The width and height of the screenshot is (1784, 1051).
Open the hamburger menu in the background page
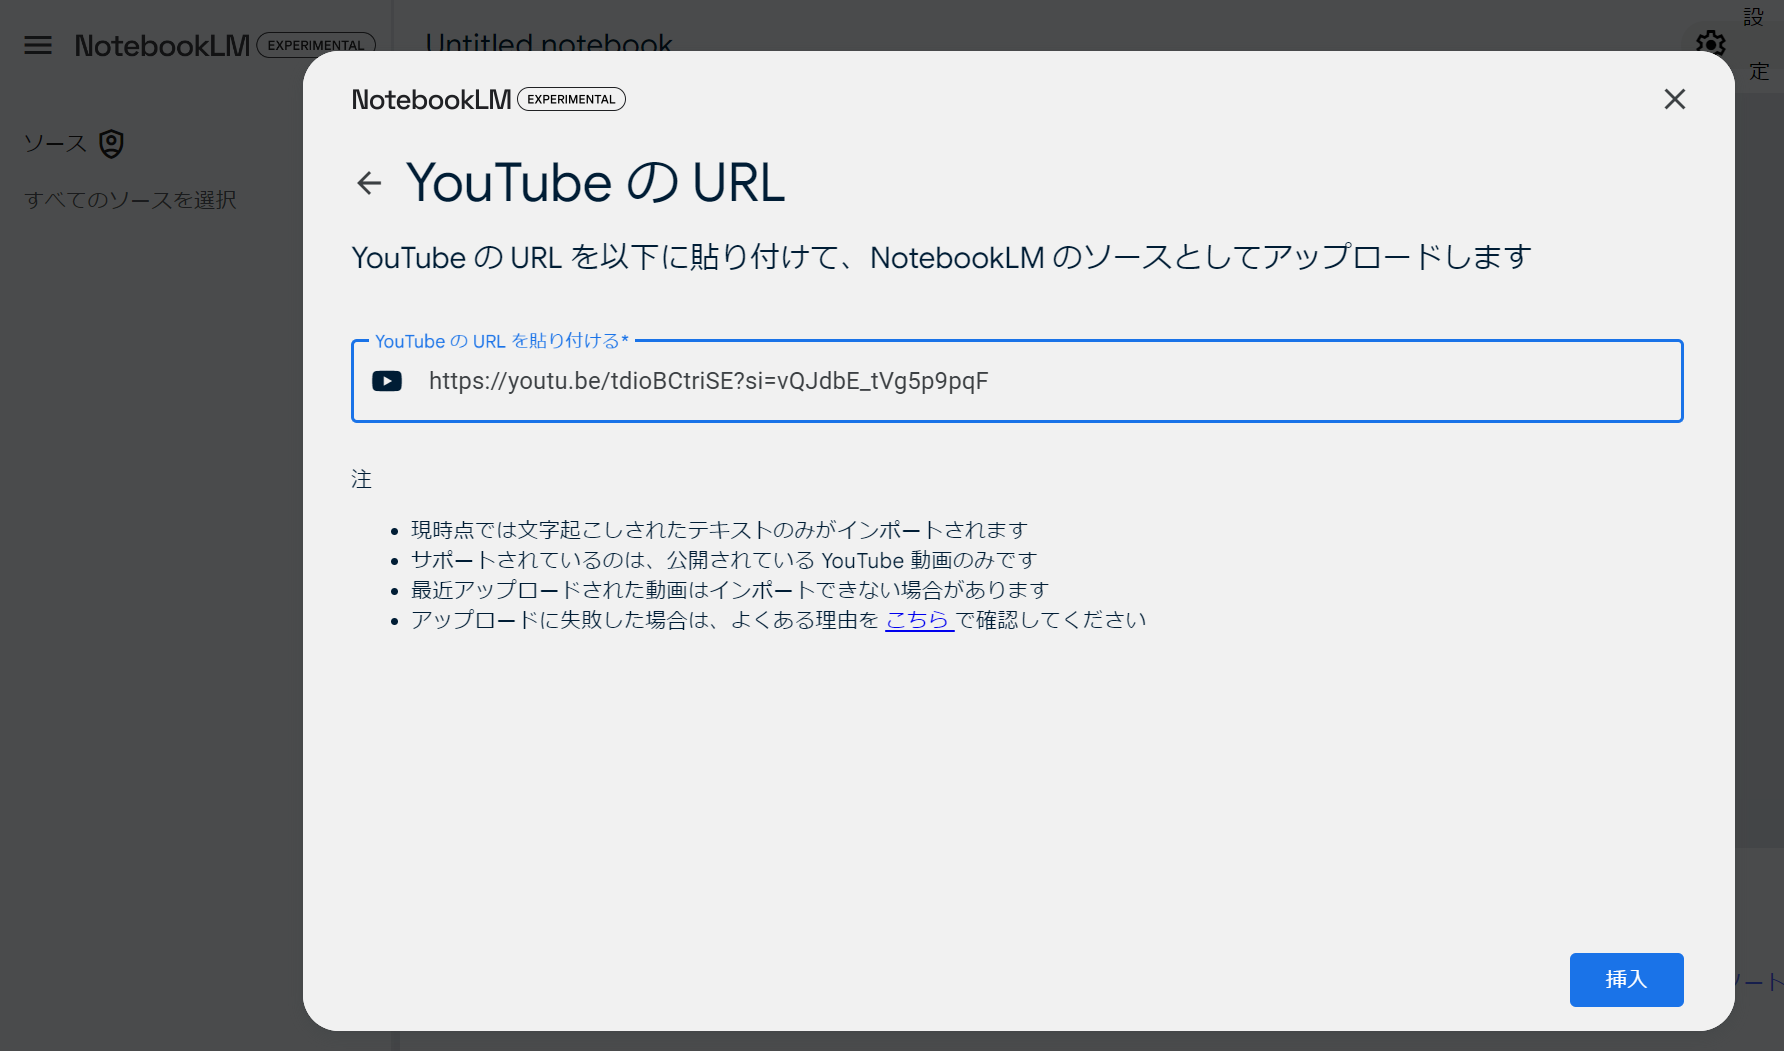(38, 45)
